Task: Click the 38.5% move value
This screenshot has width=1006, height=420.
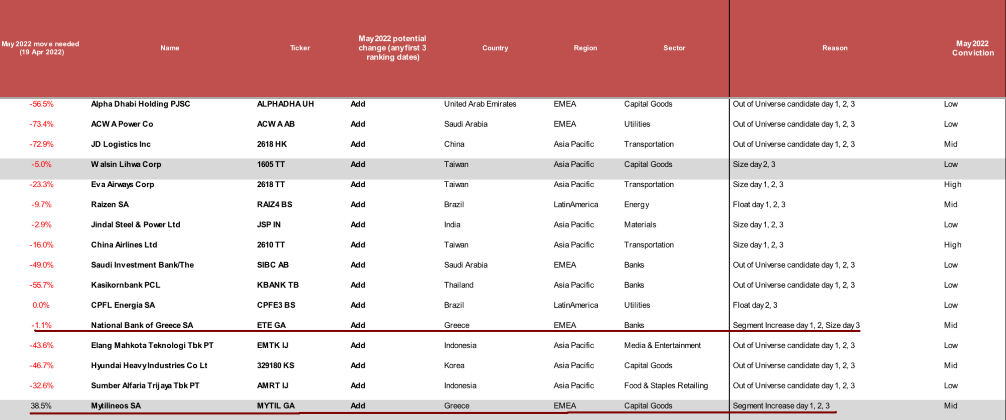Action: tap(41, 406)
